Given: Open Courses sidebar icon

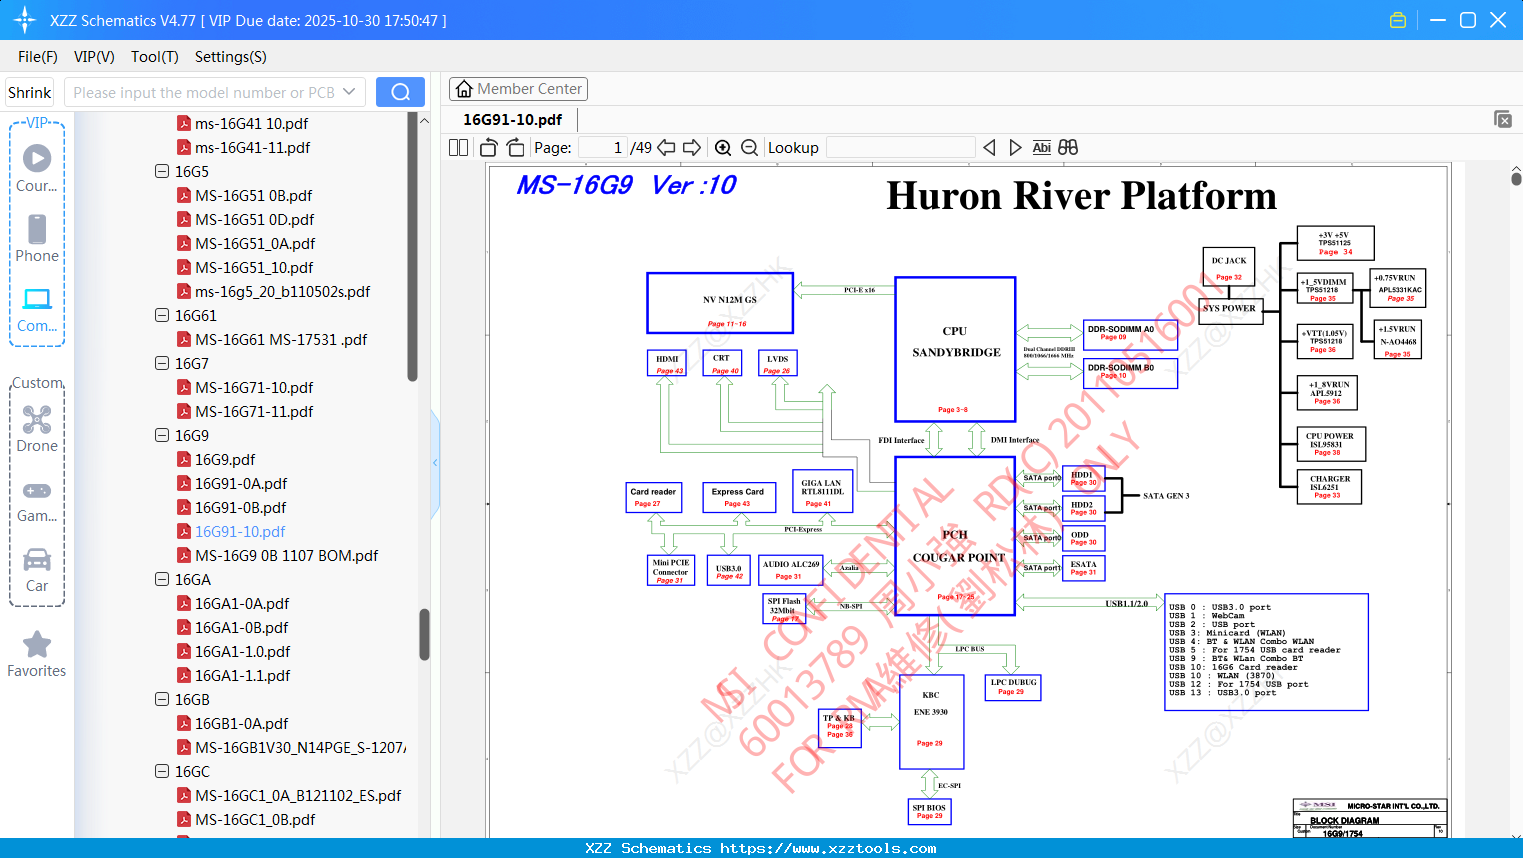Looking at the screenshot, I should pos(37,167).
